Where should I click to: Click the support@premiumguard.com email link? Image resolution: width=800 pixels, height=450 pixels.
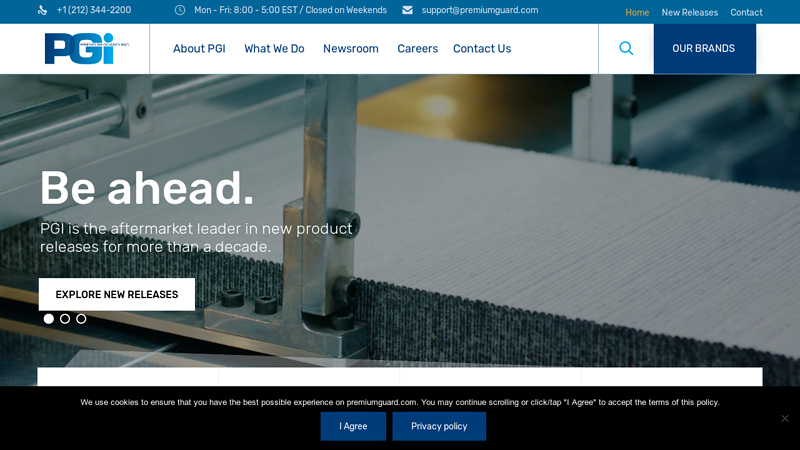[480, 10]
